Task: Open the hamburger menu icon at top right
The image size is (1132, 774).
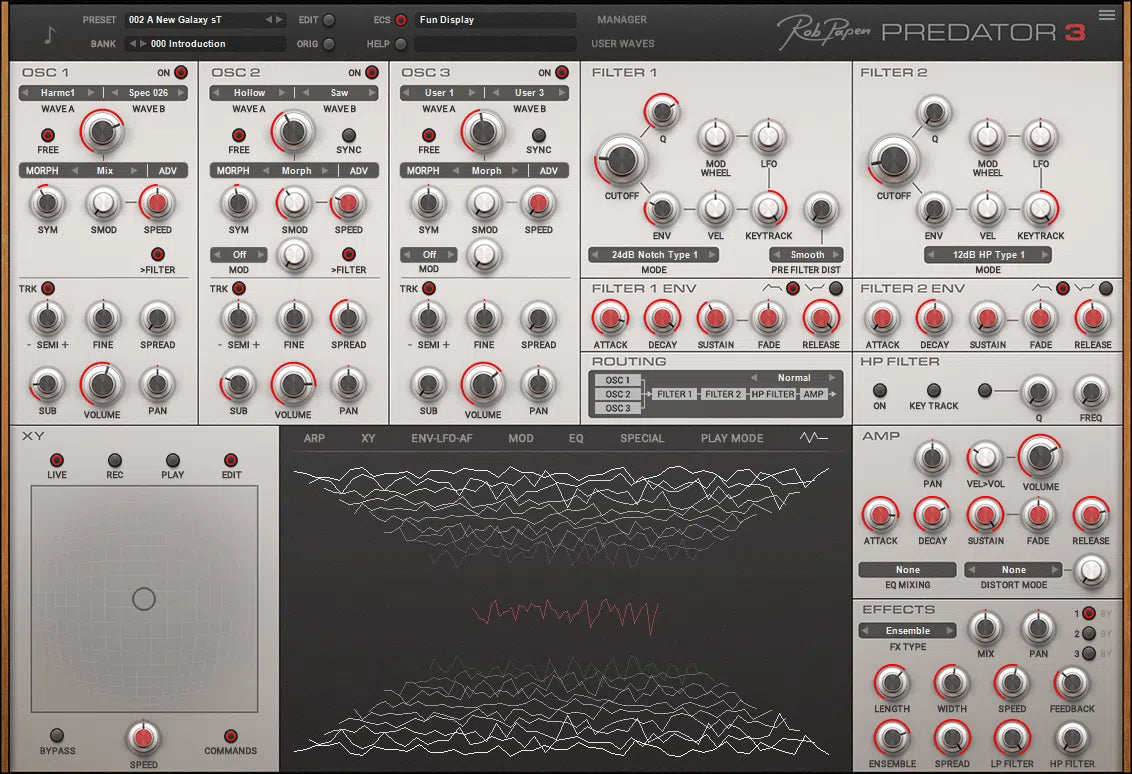Action: tap(1106, 14)
